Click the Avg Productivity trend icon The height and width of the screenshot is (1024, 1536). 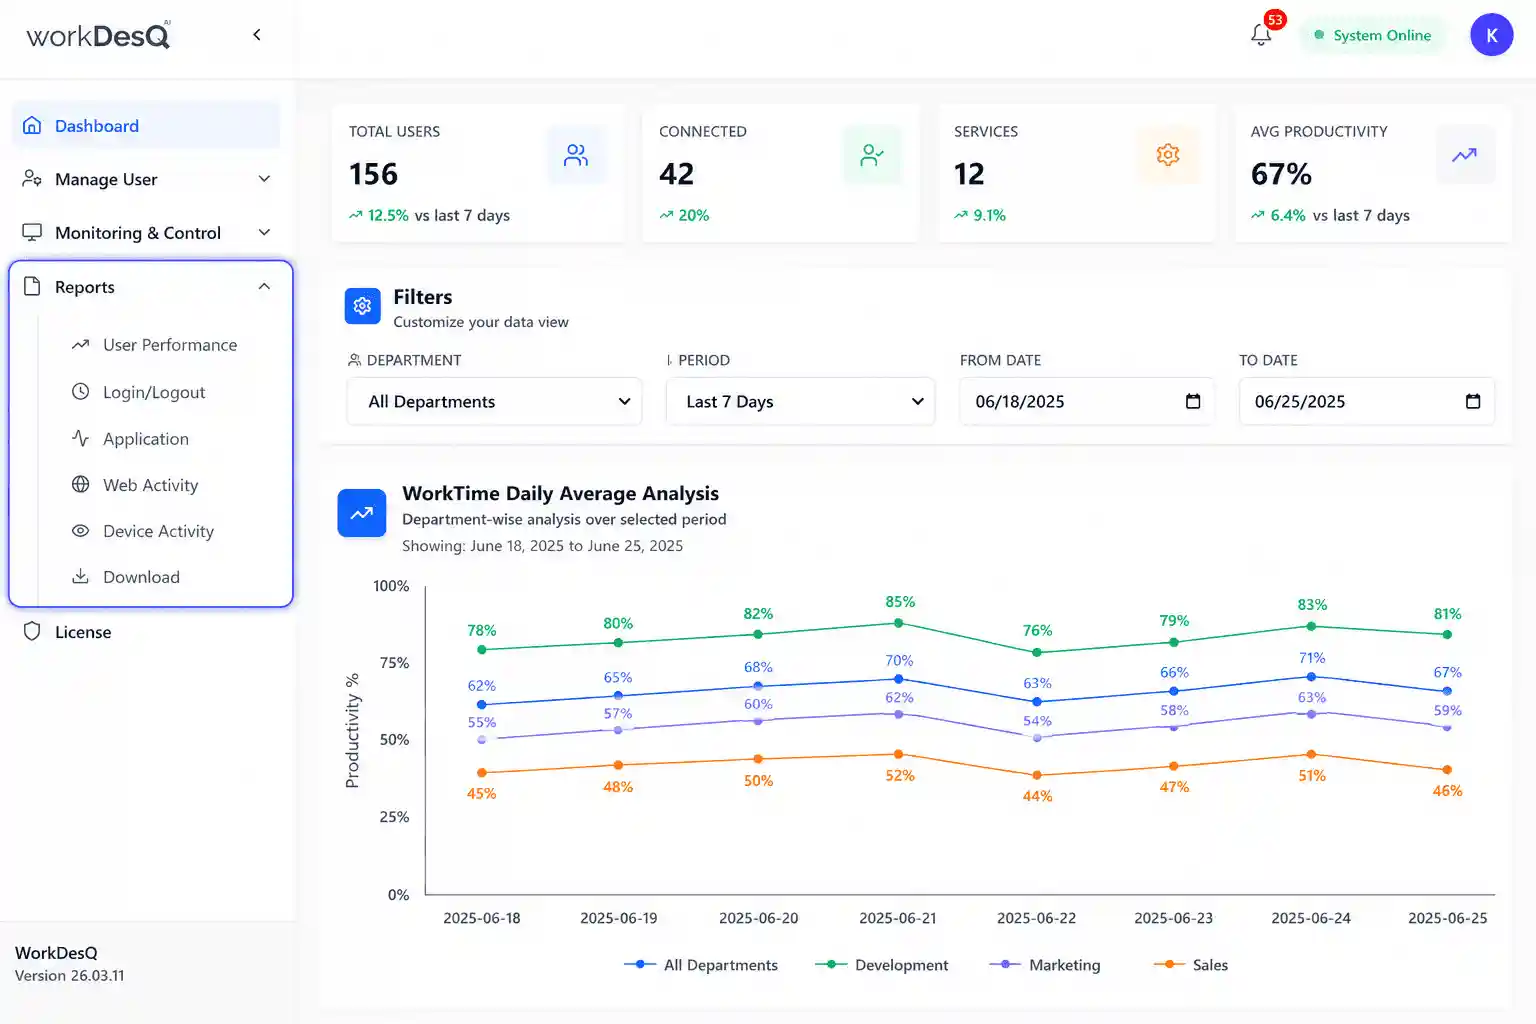click(1465, 155)
